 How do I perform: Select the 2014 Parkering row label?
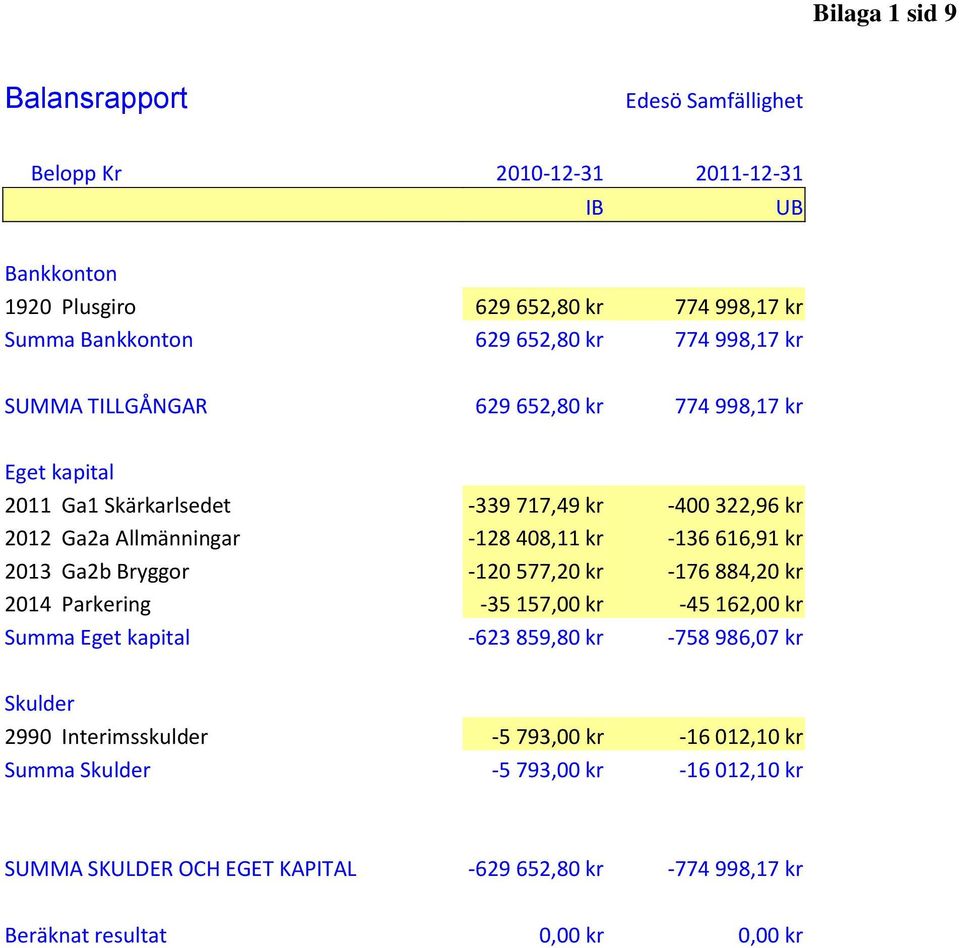pos(78,605)
